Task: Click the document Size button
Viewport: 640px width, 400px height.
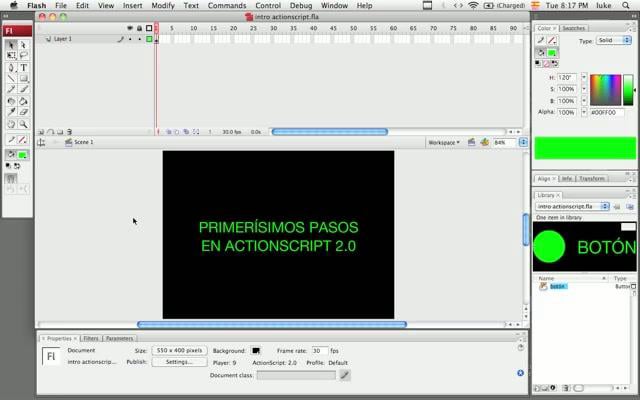Action: (180, 351)
